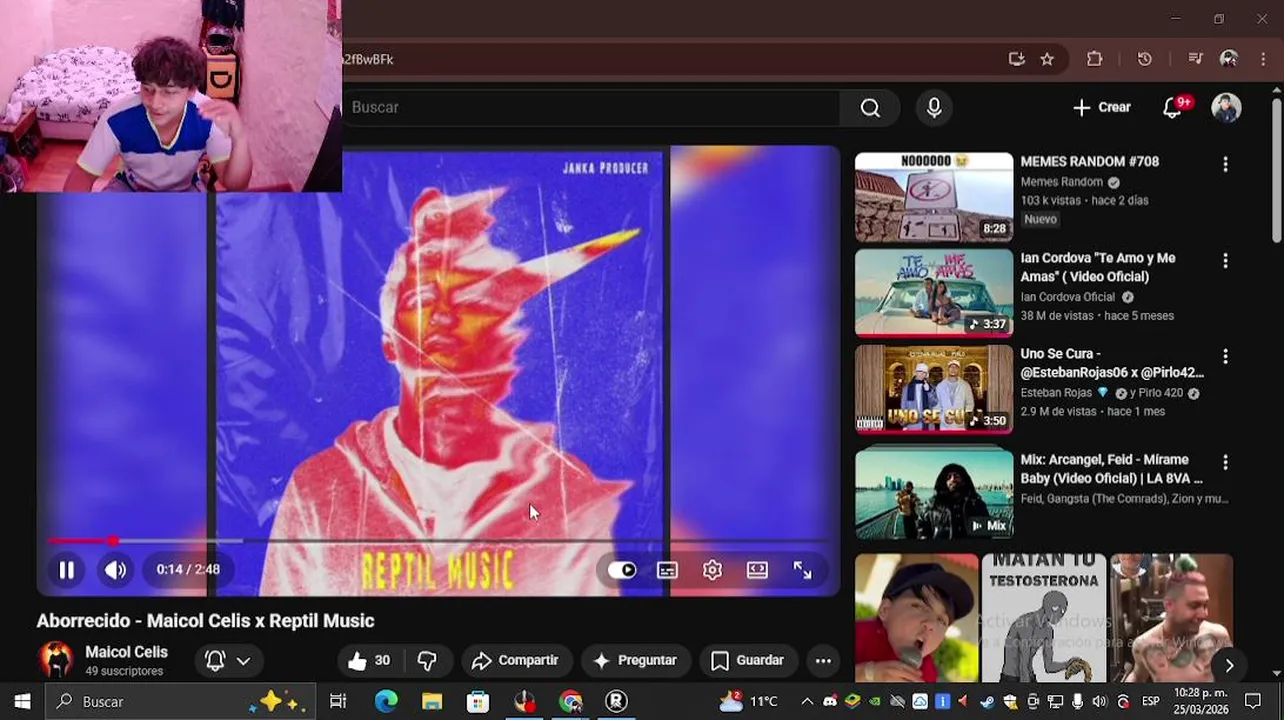Open the Maicol Celis channel name link
This screenshot has height=720, width=1284.
tap(126, 652)
